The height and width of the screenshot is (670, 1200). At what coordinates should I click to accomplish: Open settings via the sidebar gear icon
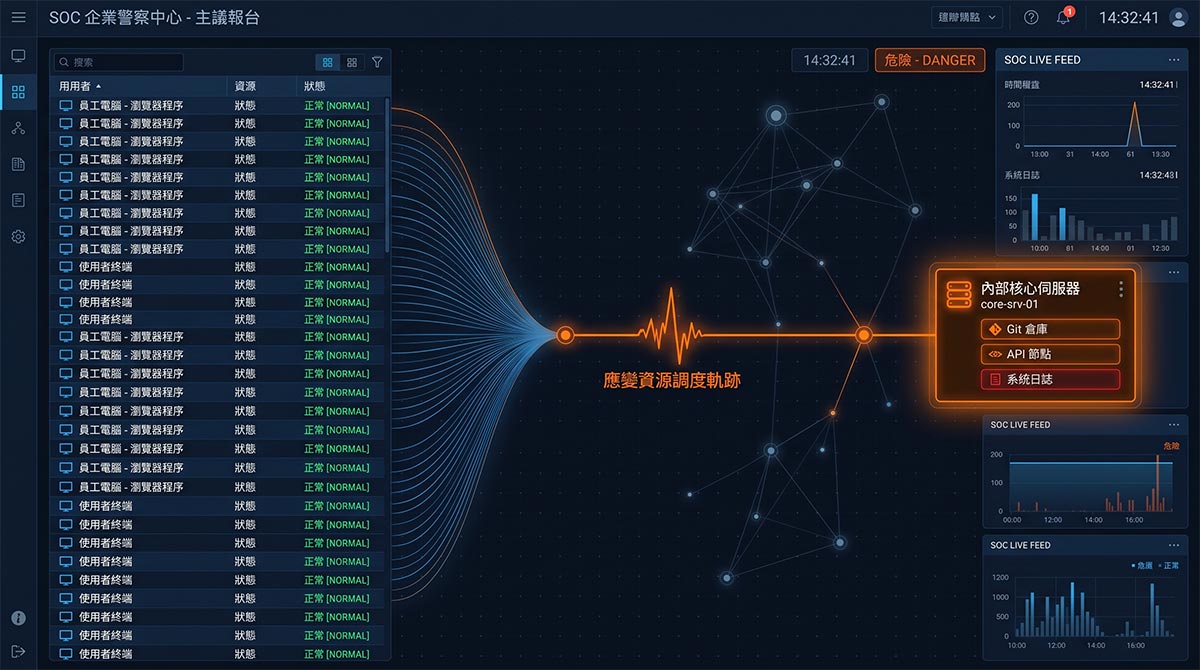coord(18,237)
